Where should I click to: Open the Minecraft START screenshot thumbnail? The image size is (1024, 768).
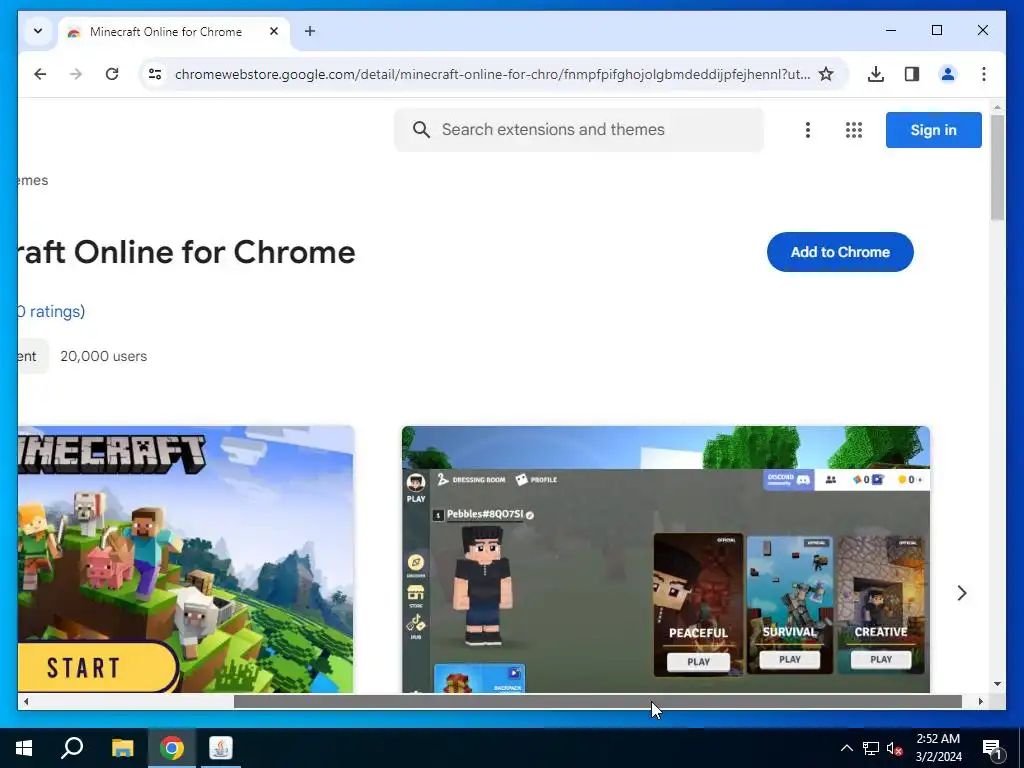[186, 559]
